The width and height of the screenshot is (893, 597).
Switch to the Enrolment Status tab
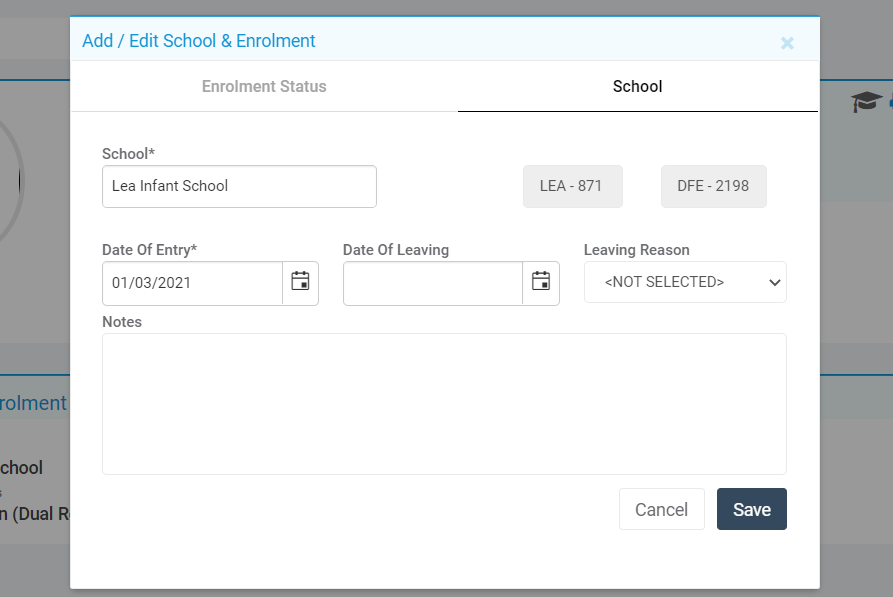click(x=264, y=87)
